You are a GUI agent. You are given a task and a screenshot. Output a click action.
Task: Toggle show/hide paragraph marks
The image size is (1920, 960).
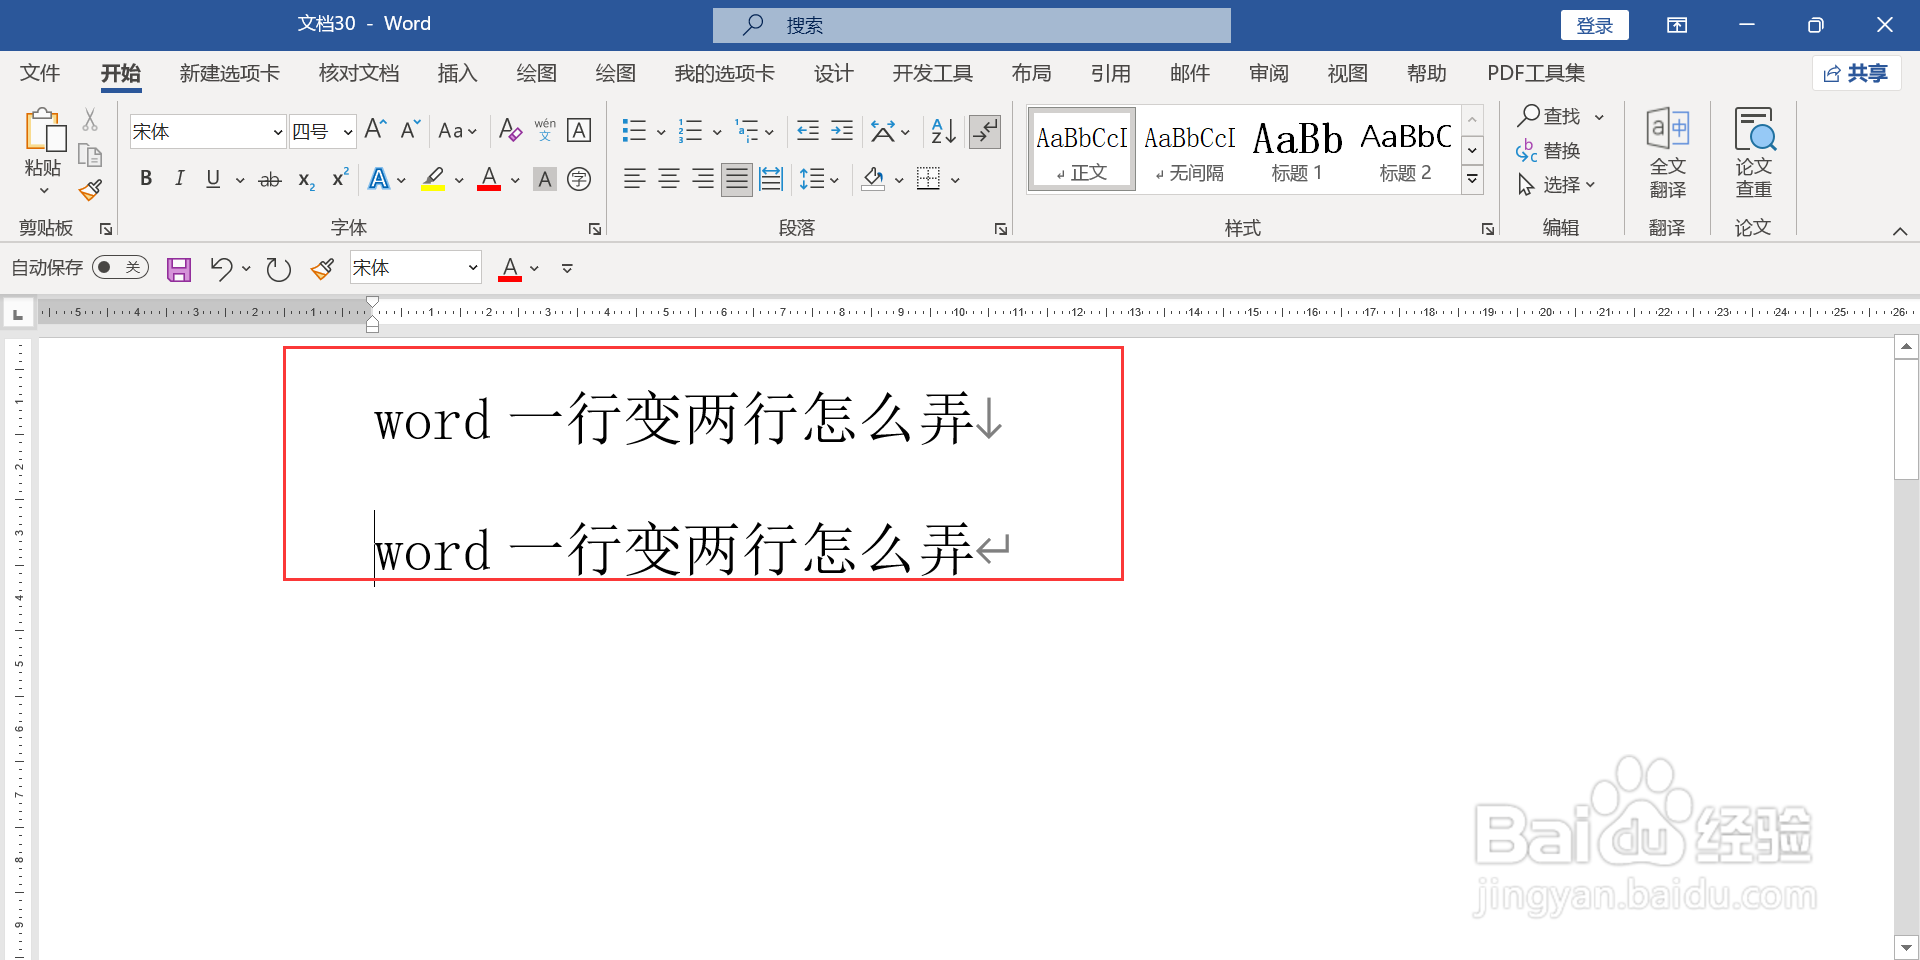click(x=985, y=131)
